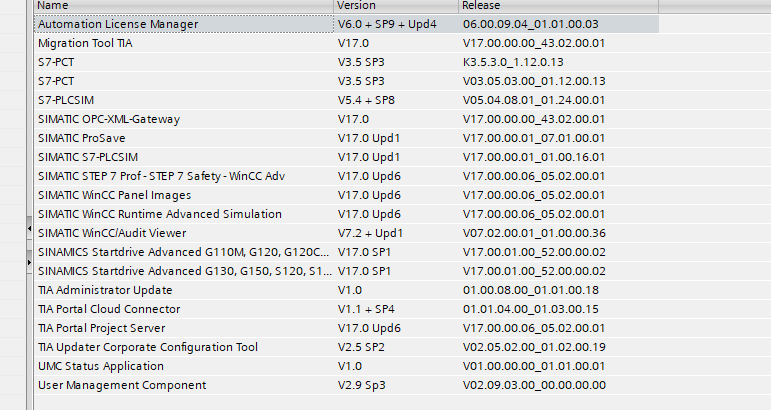Click the SIMATIC OPC-XML-Gateway entry
The height and width of the screenshot is (410, 771).
coord(109,119)
